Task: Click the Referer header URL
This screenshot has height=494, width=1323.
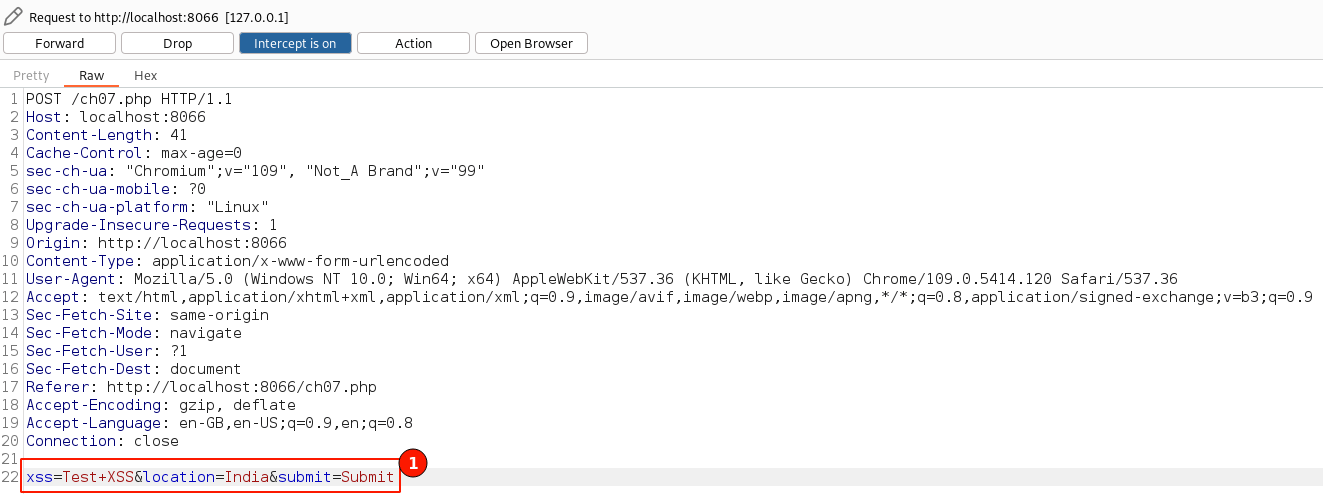Action: (x=241, y=387)
